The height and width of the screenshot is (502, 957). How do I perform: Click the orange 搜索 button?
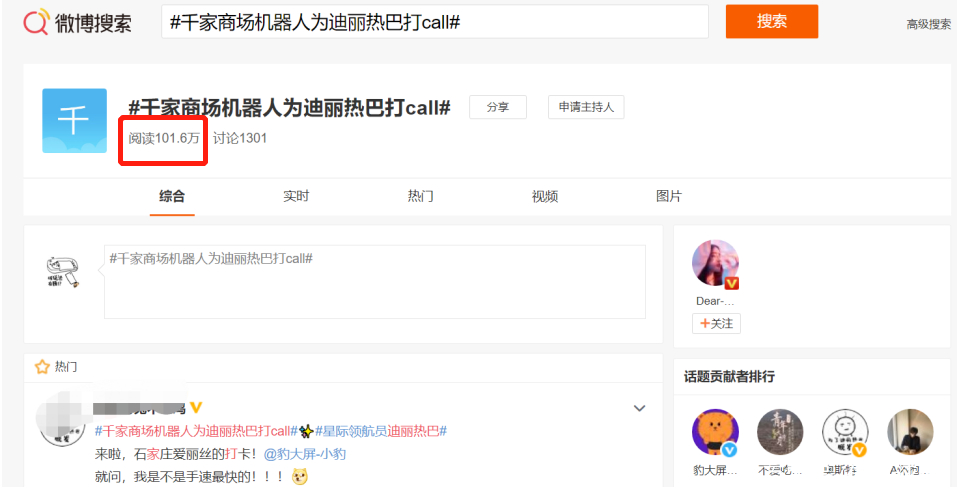[x=771, y=21]
